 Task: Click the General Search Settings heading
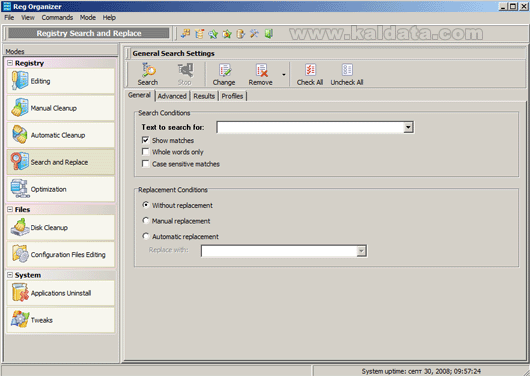[x=173, y=53]
